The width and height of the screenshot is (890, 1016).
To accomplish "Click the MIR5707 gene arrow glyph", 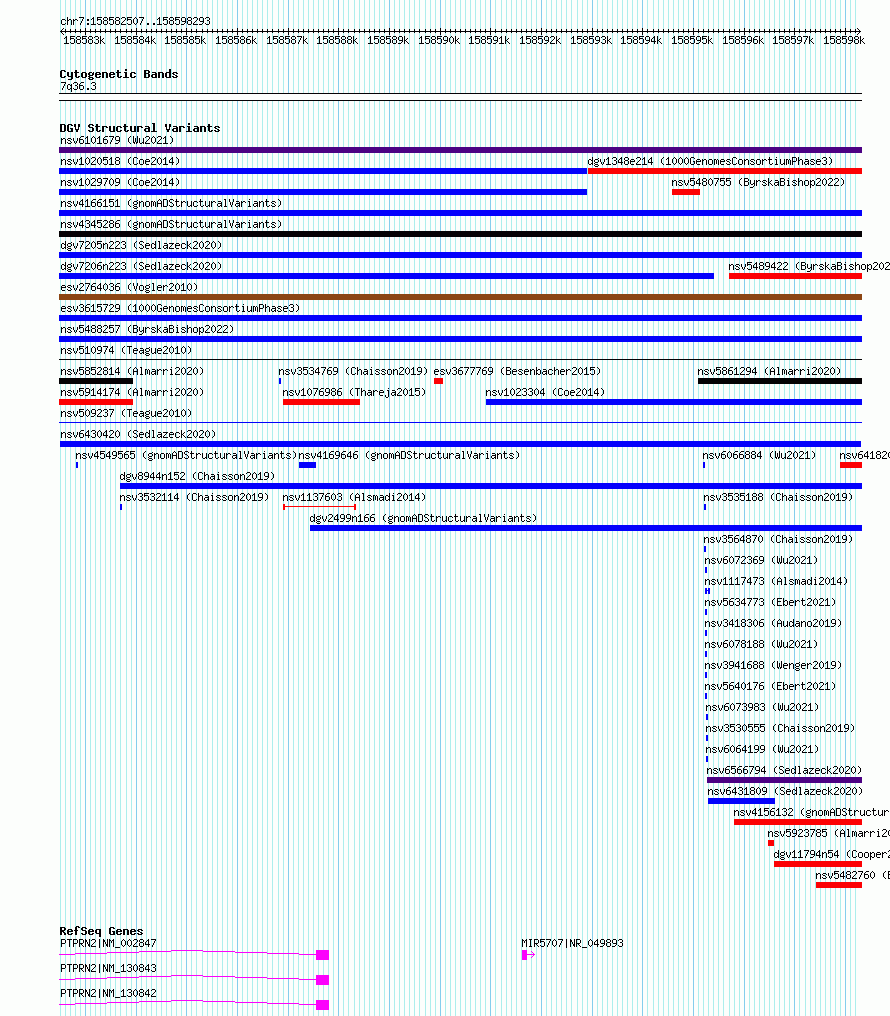I will click(528, 954).
